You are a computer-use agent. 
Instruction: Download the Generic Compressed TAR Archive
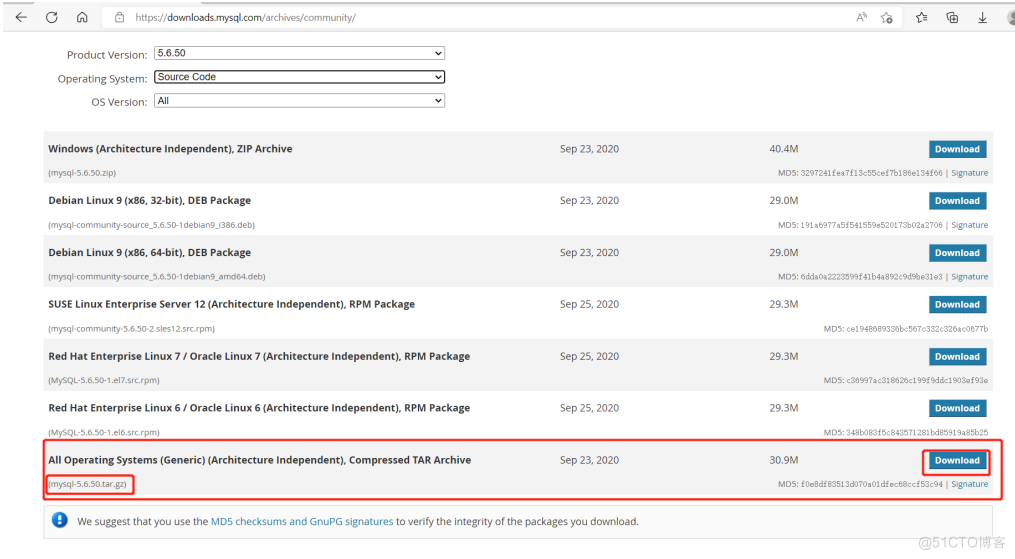(x=957, y=461)
